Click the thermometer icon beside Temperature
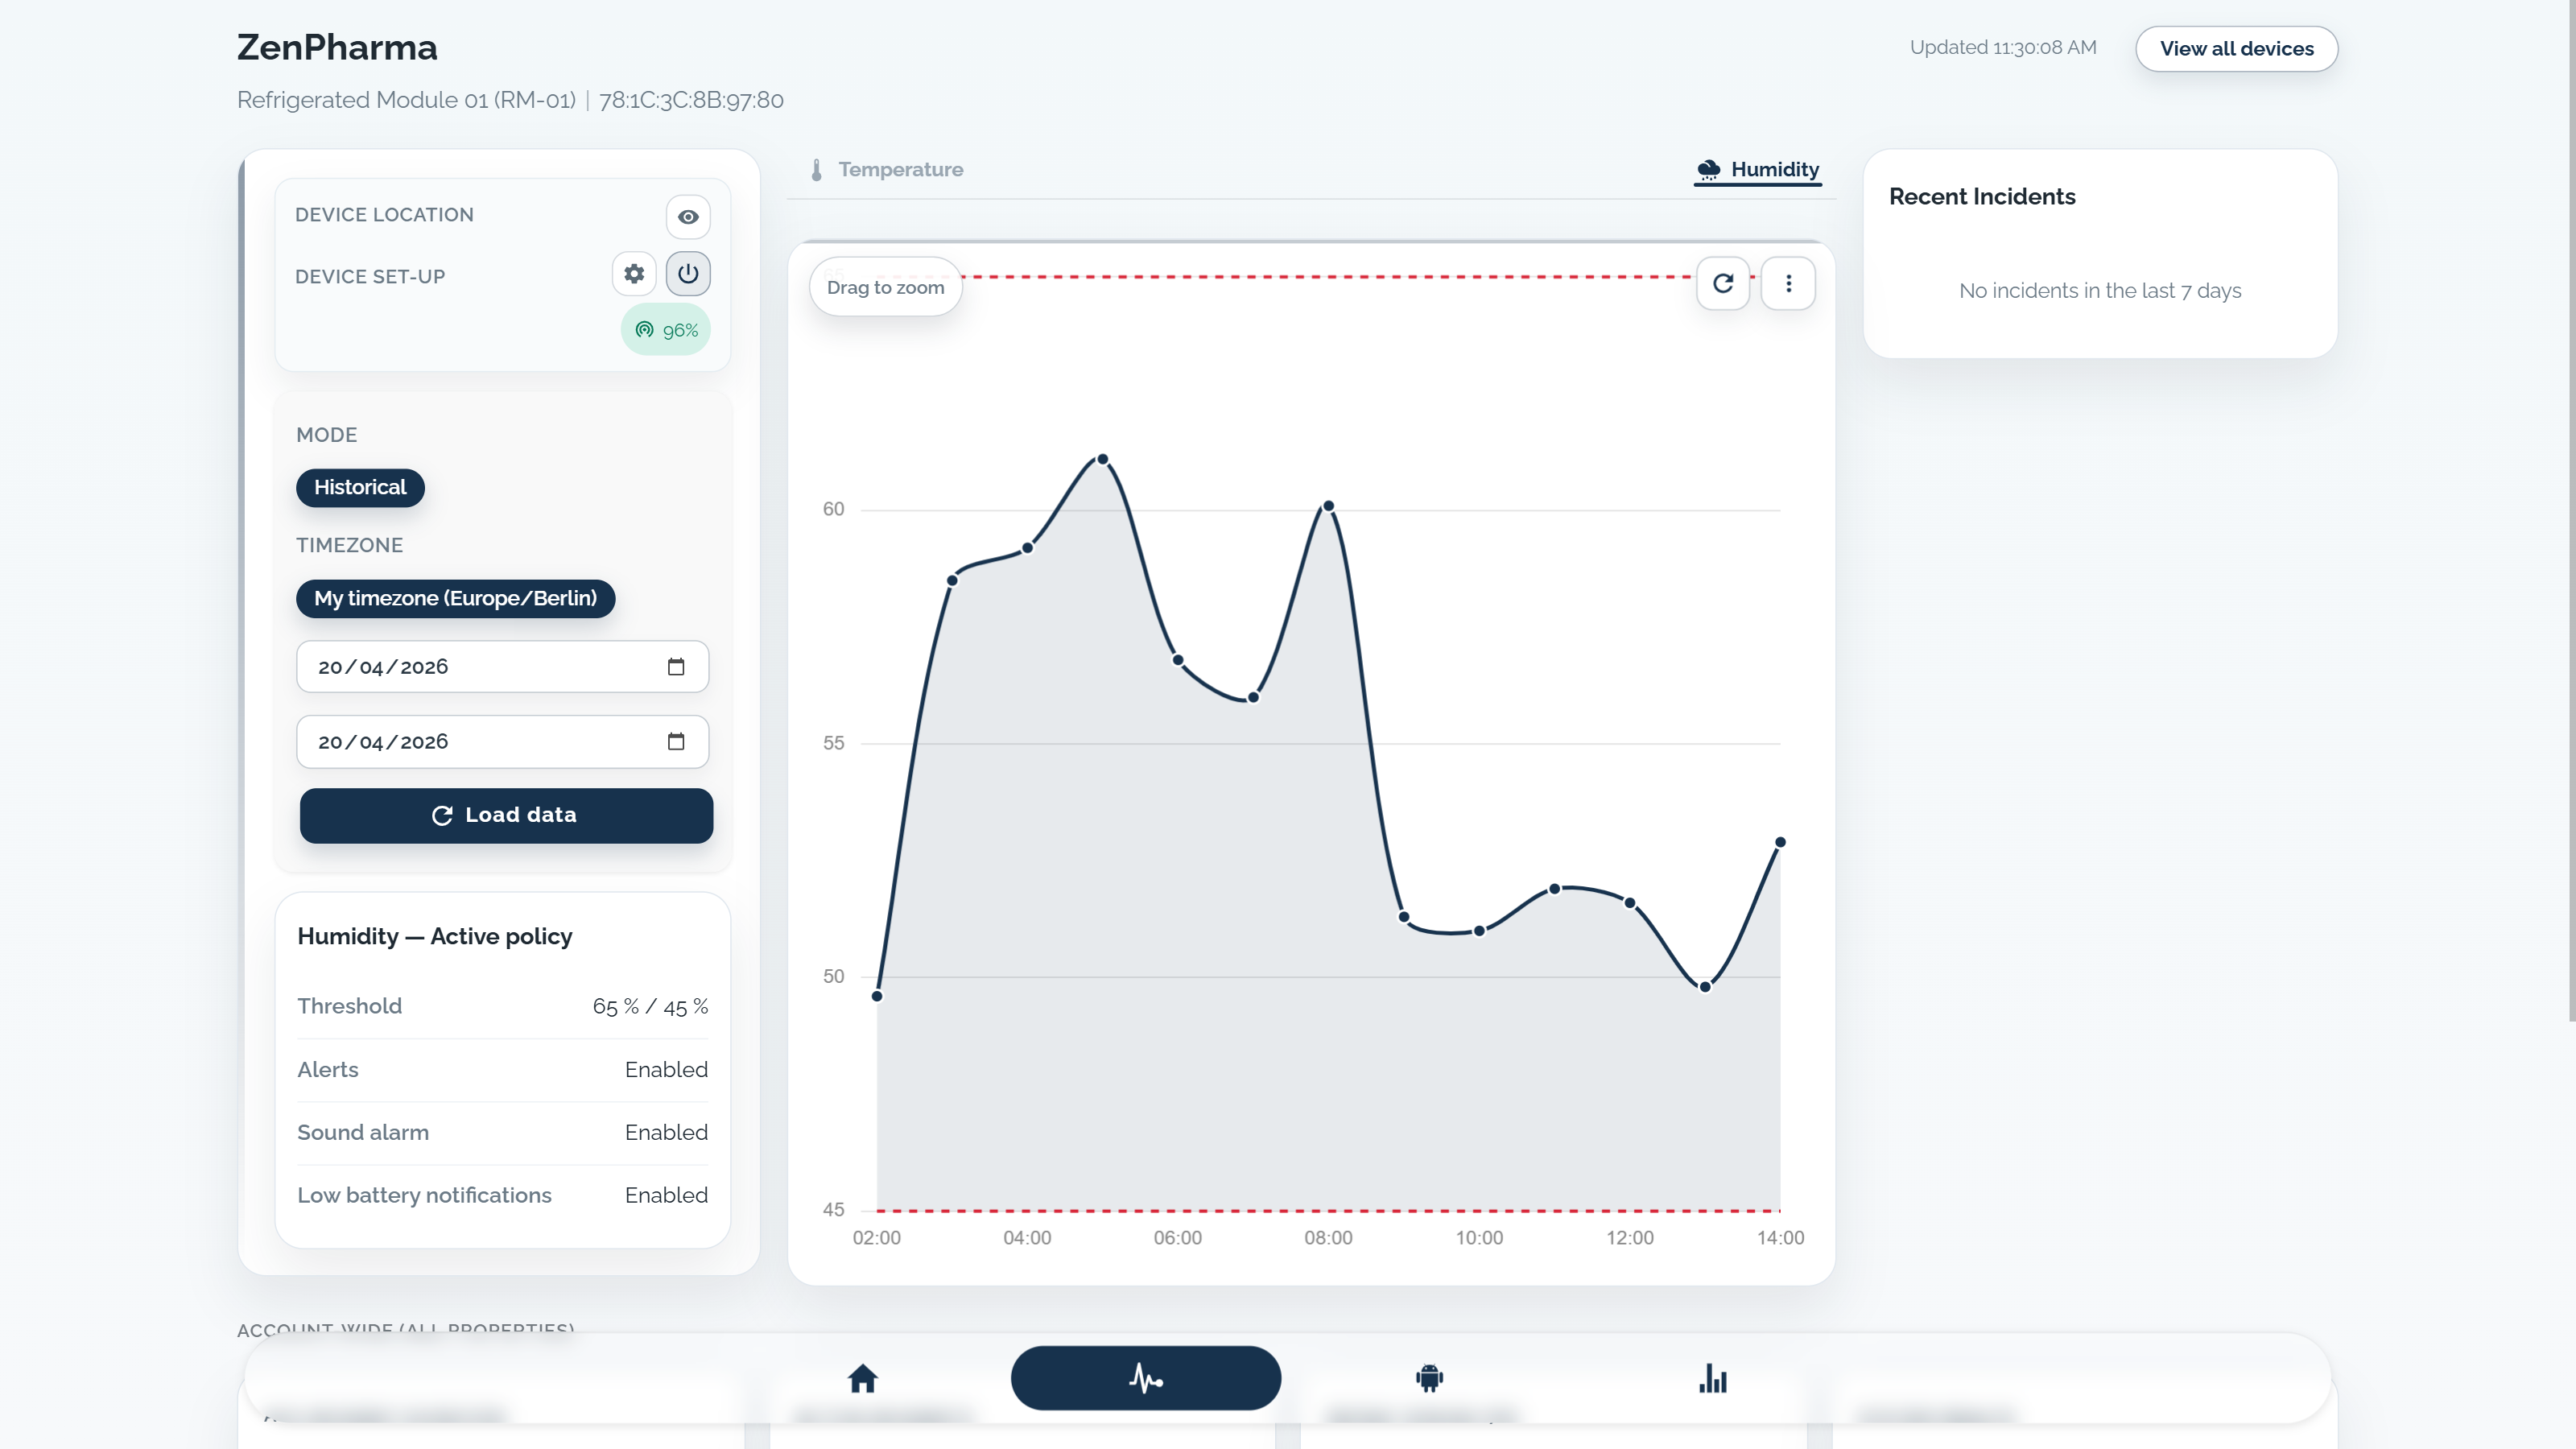Image resolution: width=2576 pixels, height=1449 pixels. (x=817, y=169)
